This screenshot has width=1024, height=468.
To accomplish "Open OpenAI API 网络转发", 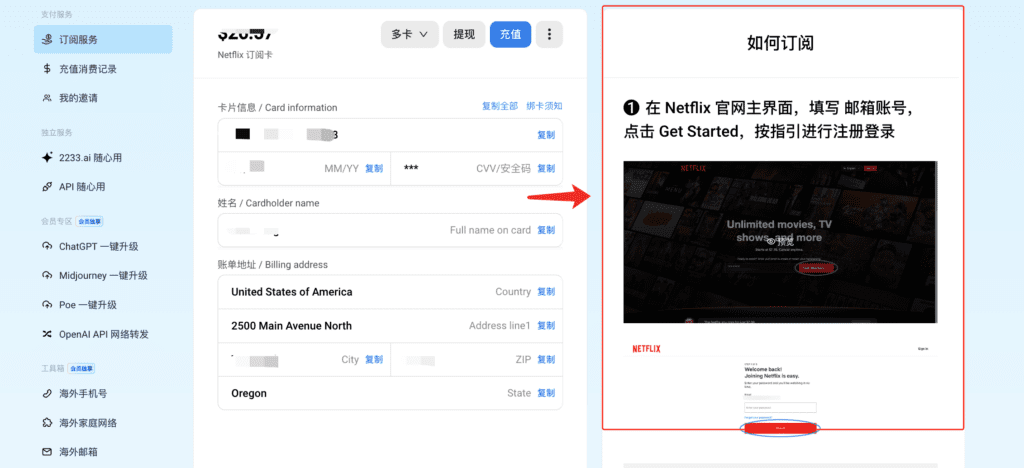I will click(x=103, y=334).
